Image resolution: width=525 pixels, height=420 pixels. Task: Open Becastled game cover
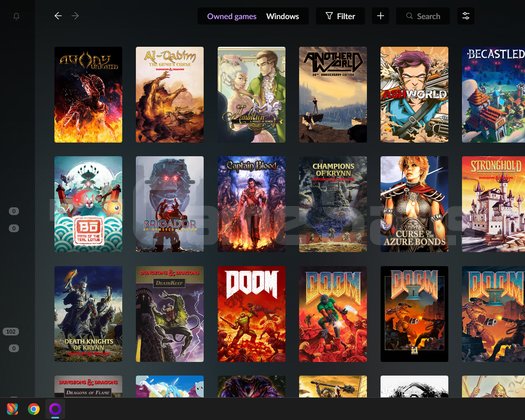click(x=494, y=95)
